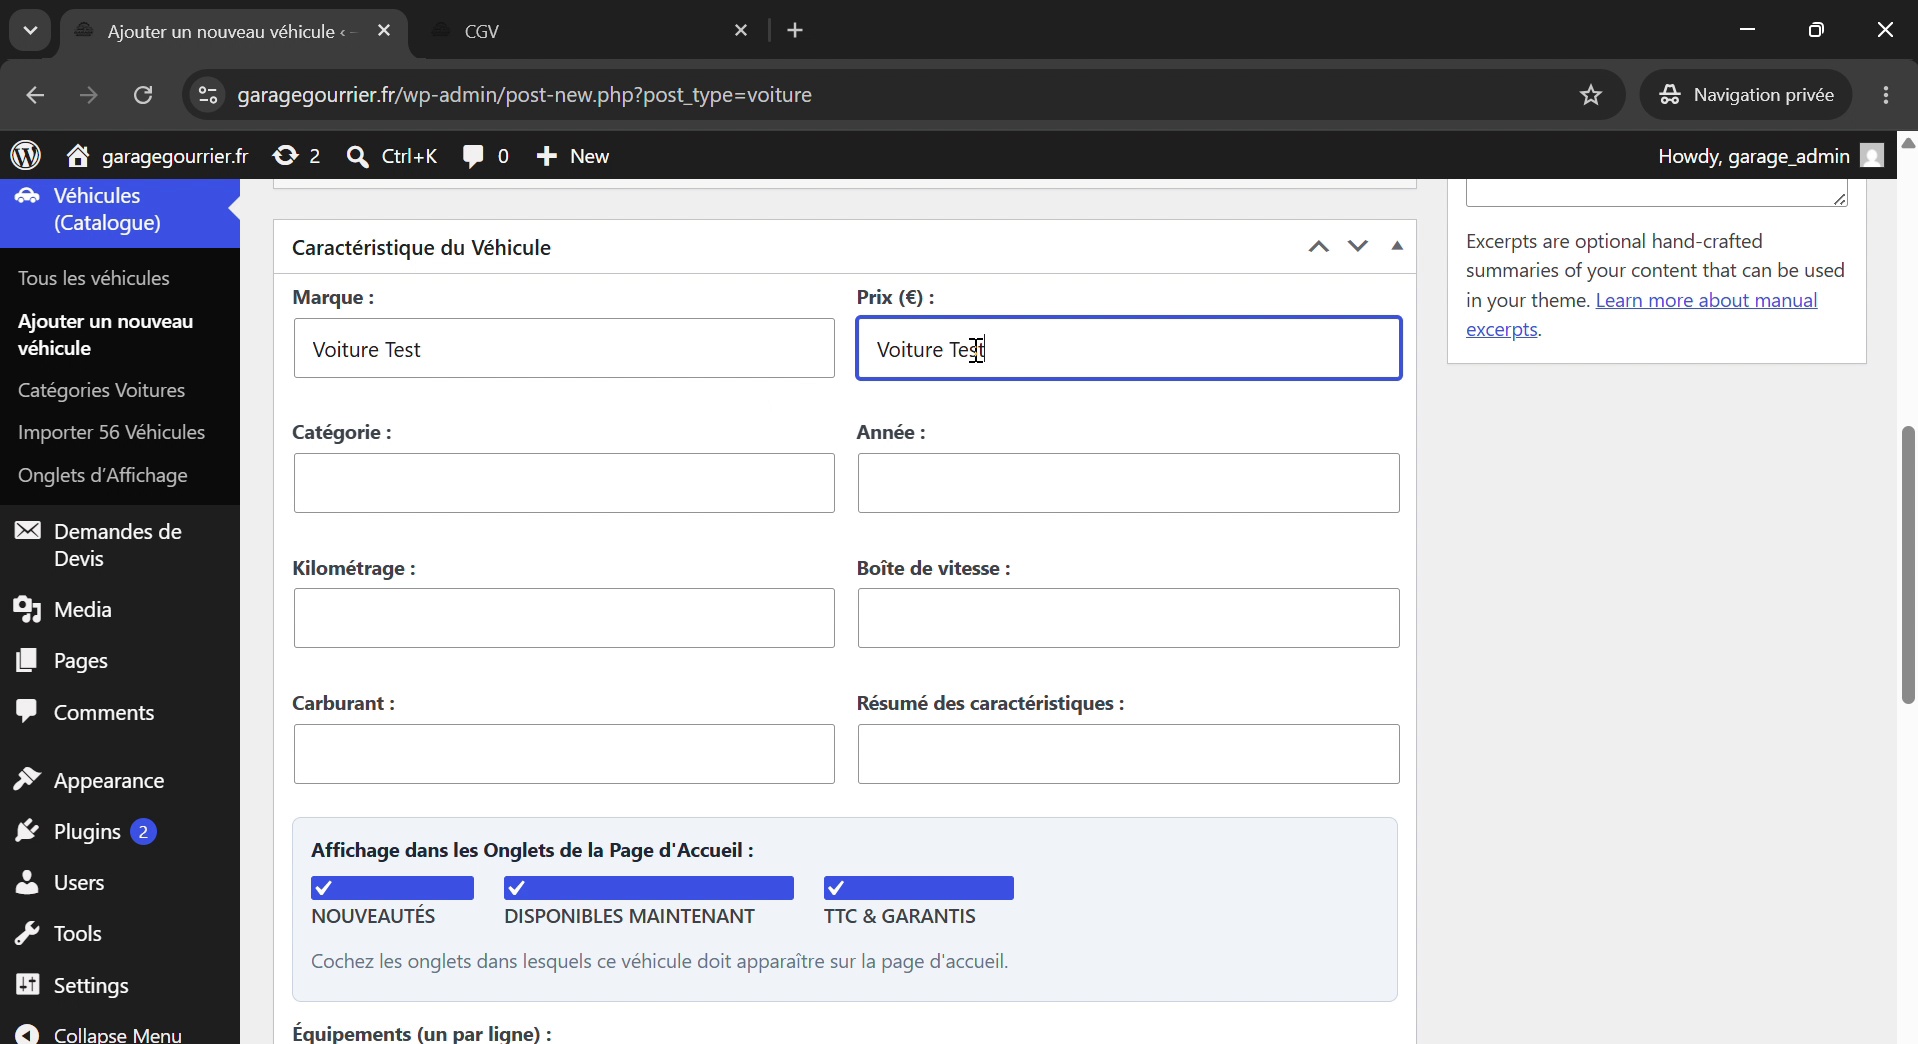This screenshot has height=1044, width=1918.
Task: Click the address bar URL
Action: tap(525, 95)
